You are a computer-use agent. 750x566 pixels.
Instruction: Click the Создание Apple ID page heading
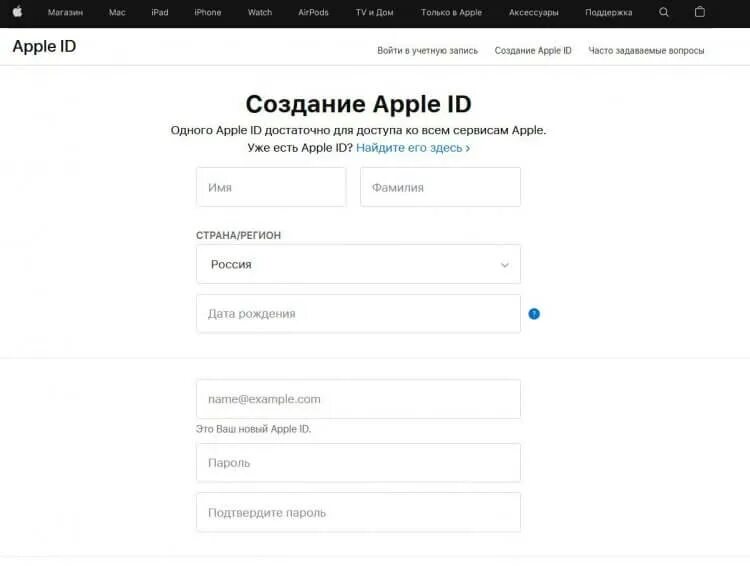(359, 104)
